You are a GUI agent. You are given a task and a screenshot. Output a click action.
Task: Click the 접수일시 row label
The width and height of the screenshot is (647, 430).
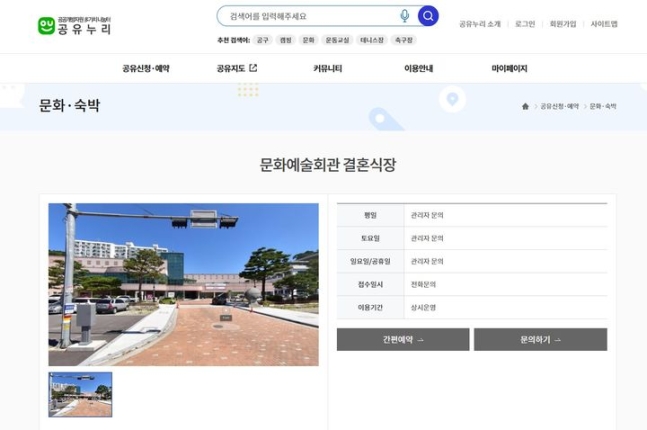(370, 284)
